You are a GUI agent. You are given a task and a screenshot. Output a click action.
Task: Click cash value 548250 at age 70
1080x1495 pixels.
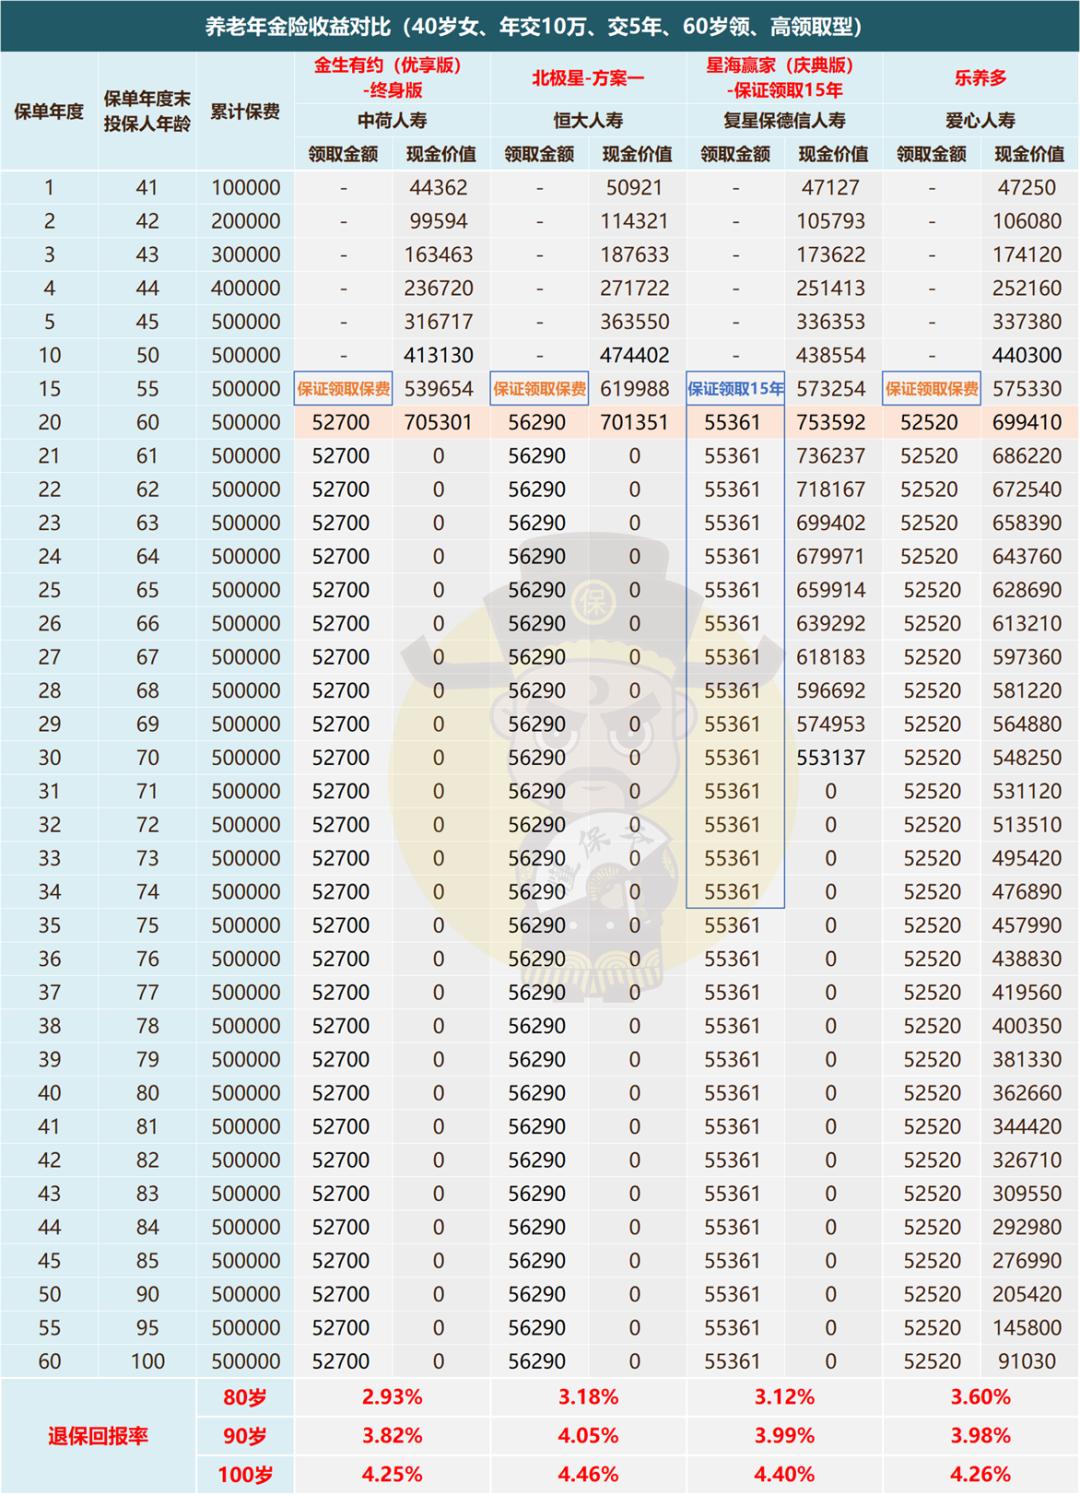click(1027, 758)
